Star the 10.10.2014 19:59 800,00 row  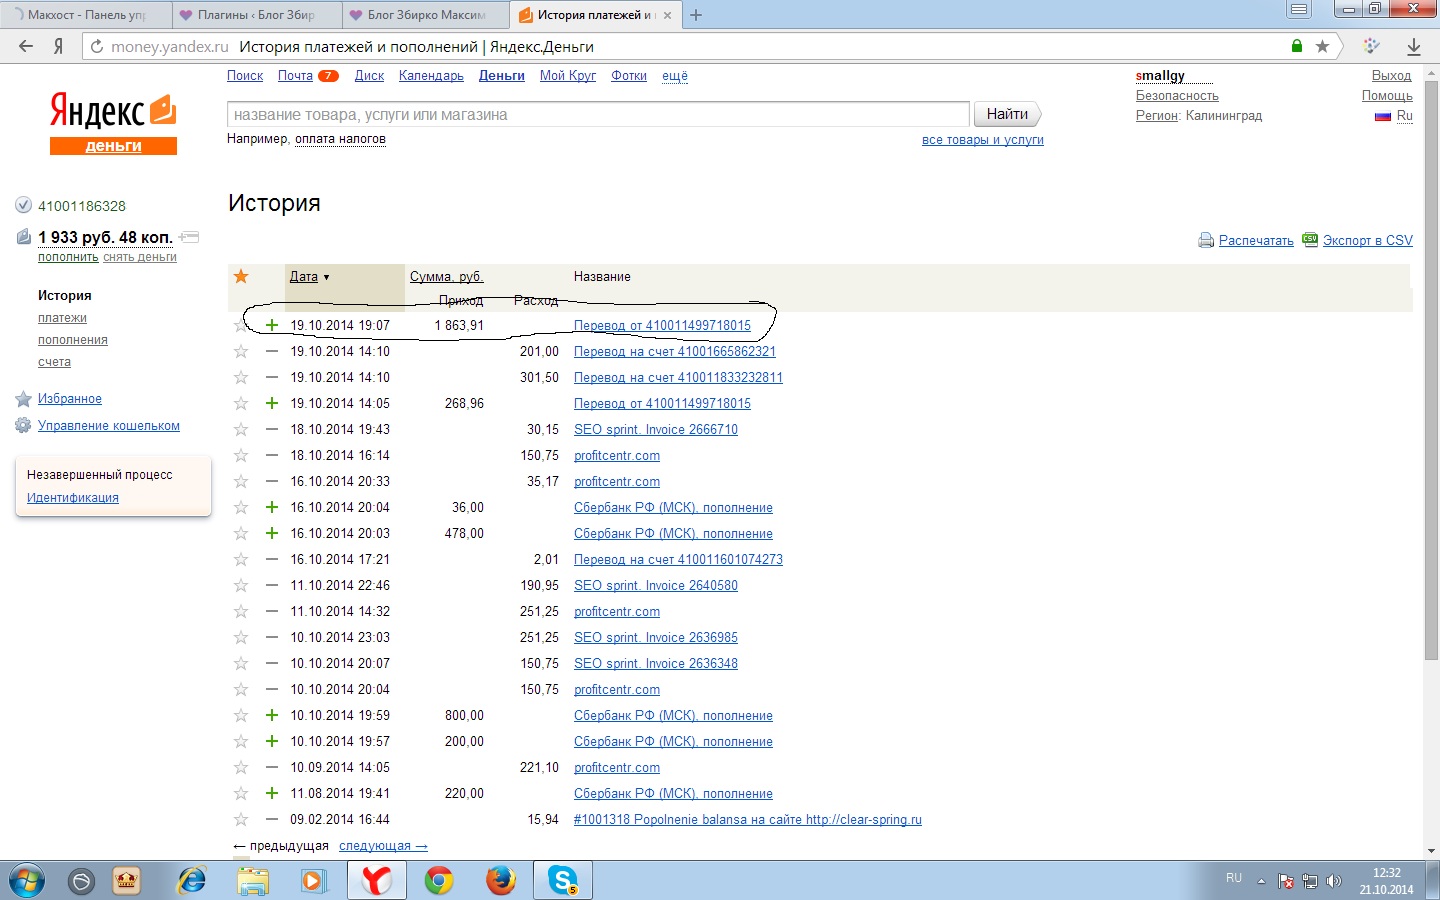(241, 716)
